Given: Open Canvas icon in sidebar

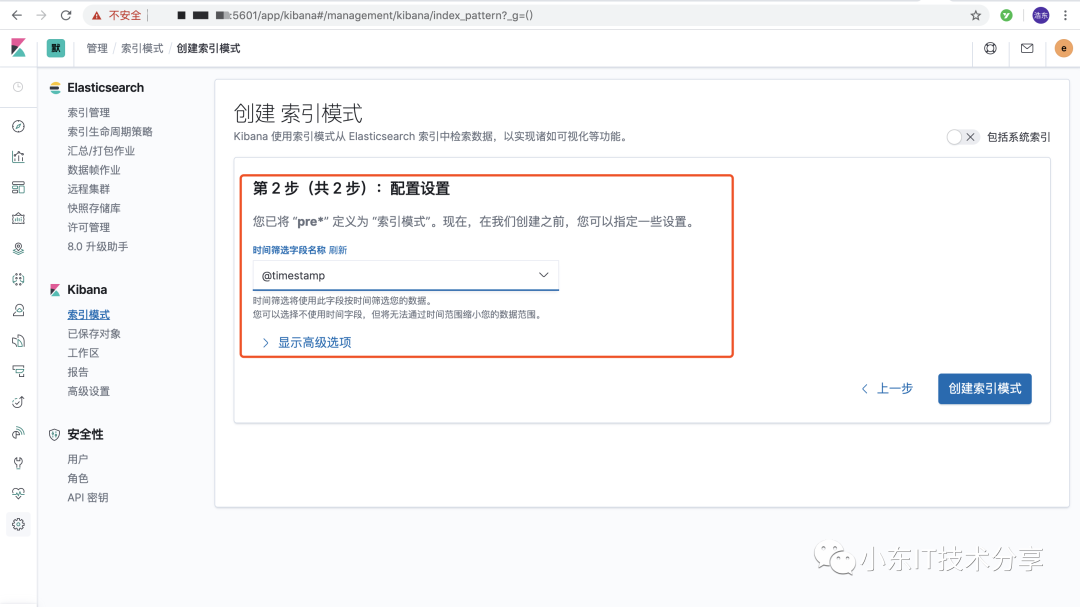Looking at the screenshot, I should coord(19,218).
